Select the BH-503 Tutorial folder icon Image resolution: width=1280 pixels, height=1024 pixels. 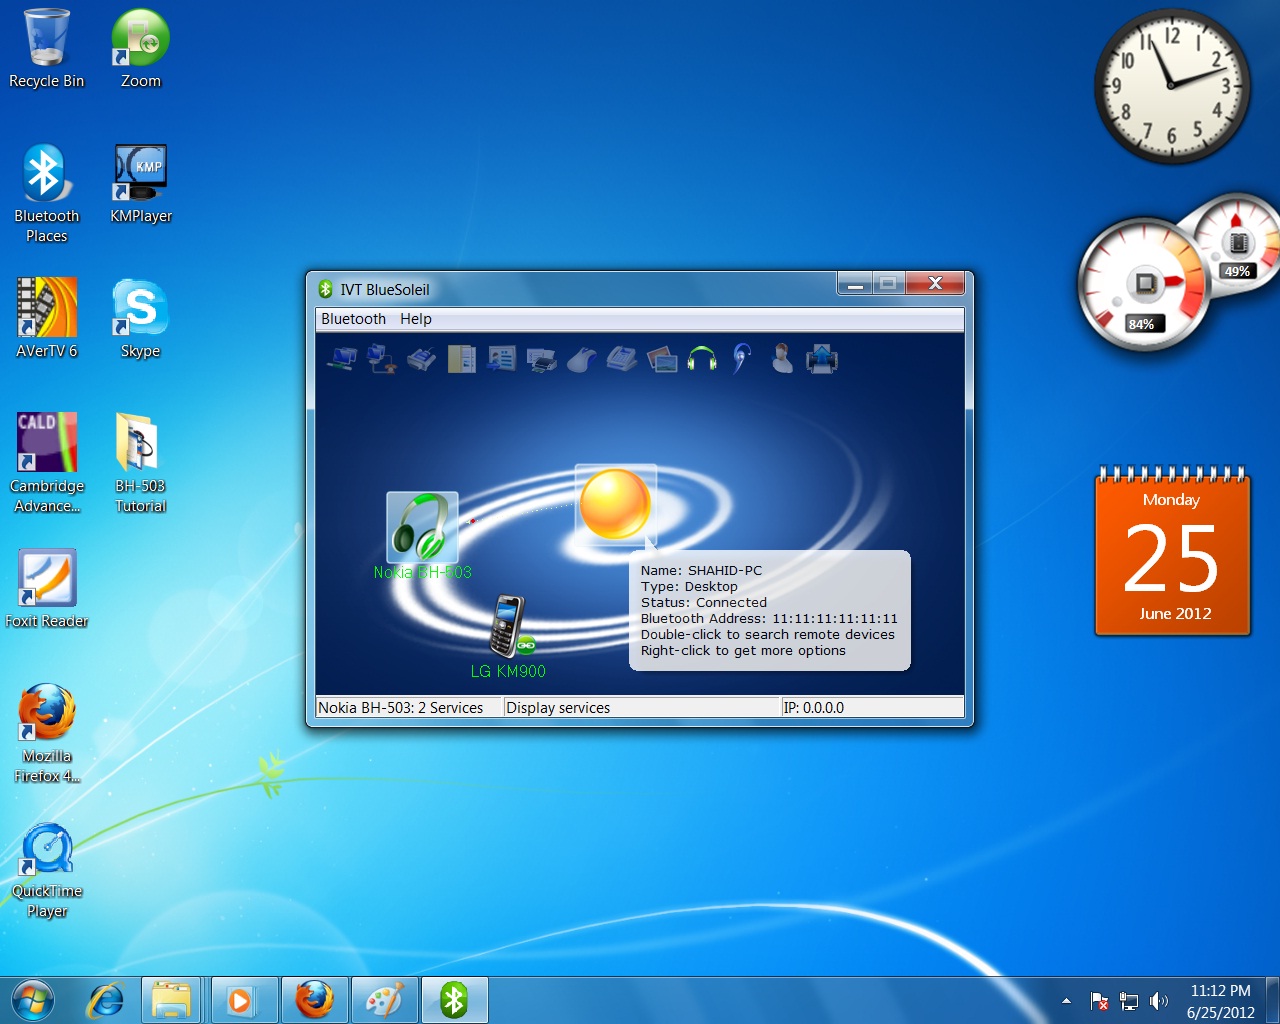[140, 463]
